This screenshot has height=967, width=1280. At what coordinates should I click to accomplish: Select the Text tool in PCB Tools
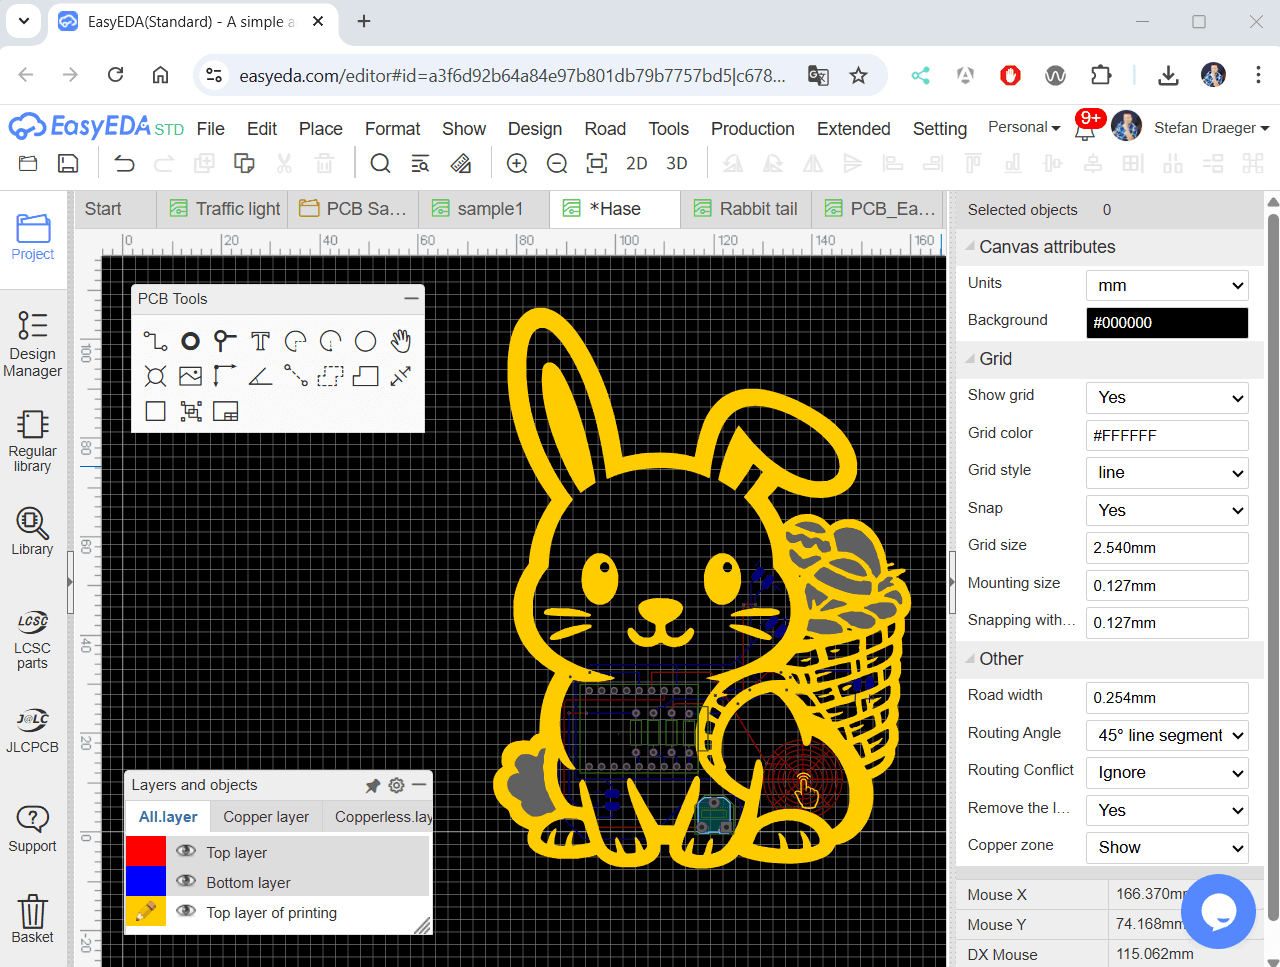260,341
